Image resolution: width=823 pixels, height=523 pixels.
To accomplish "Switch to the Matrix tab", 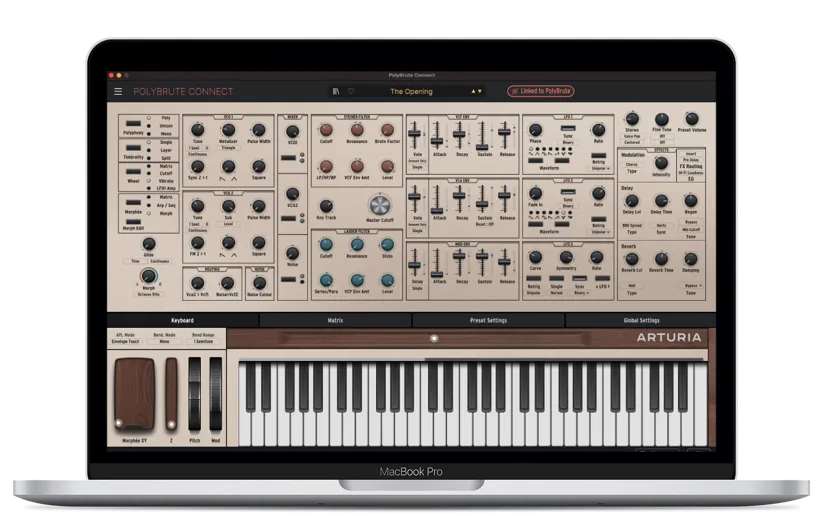I will coord(335,320).
